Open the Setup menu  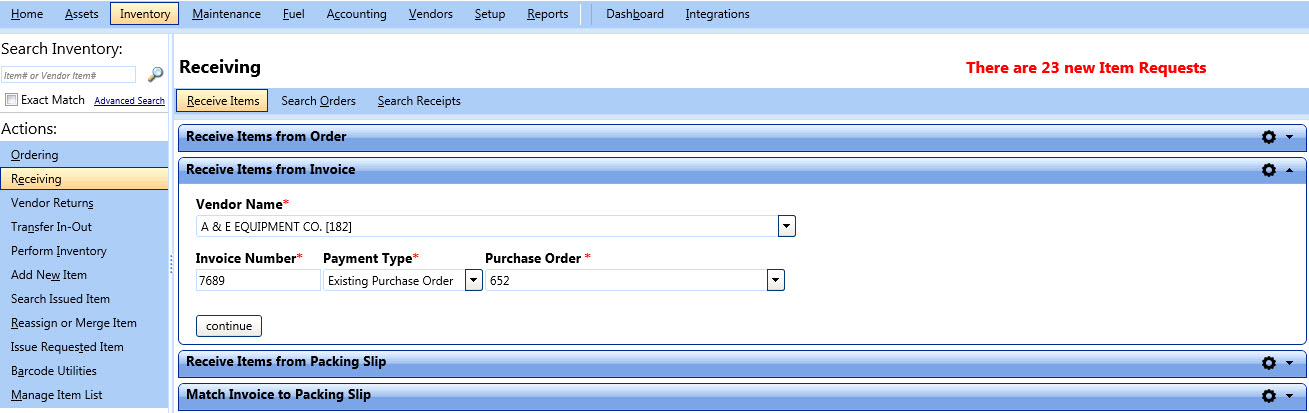click(490, 14)
